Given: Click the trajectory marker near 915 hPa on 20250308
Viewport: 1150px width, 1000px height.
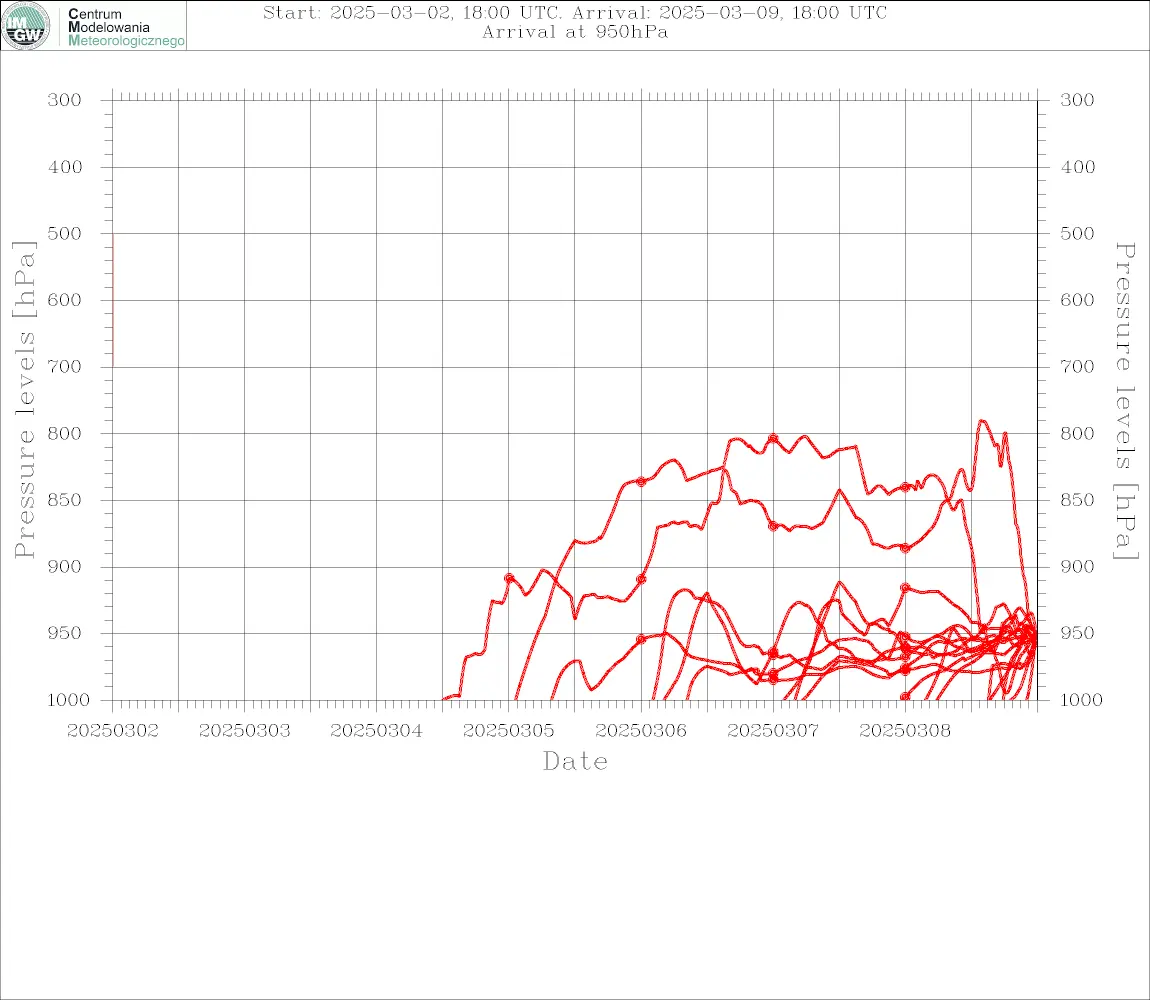Looking at the screenshot, I should [x=905, y=588].
